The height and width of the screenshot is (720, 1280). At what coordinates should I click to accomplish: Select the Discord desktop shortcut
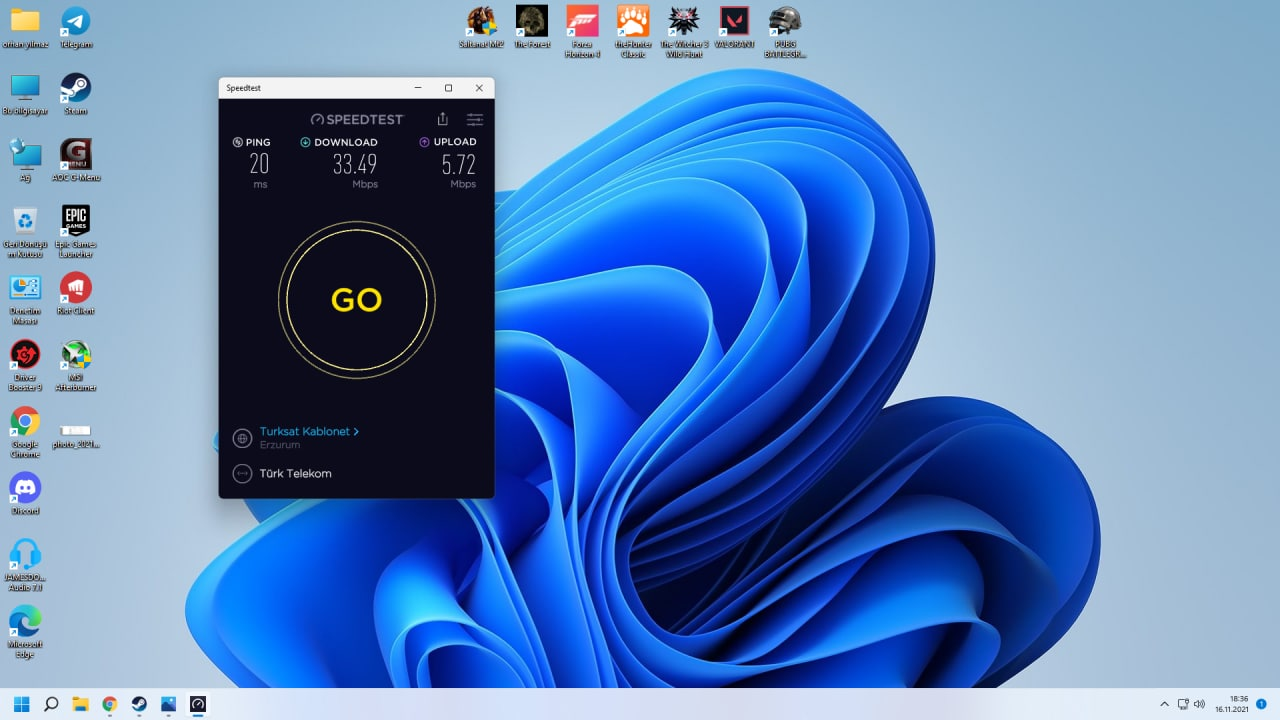[25, 488]
